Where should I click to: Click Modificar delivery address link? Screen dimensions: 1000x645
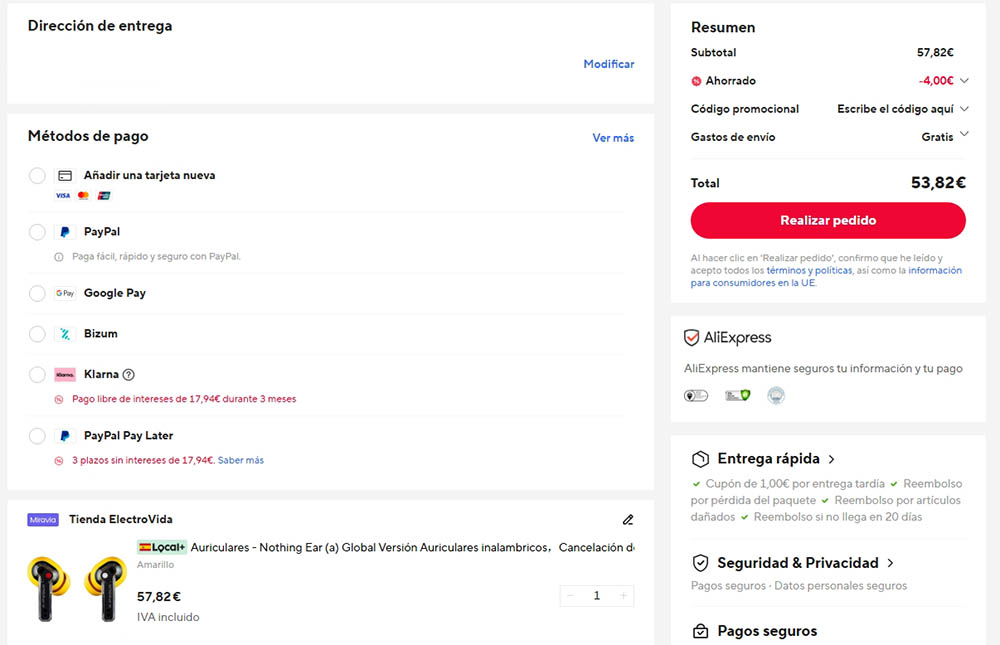609,64
